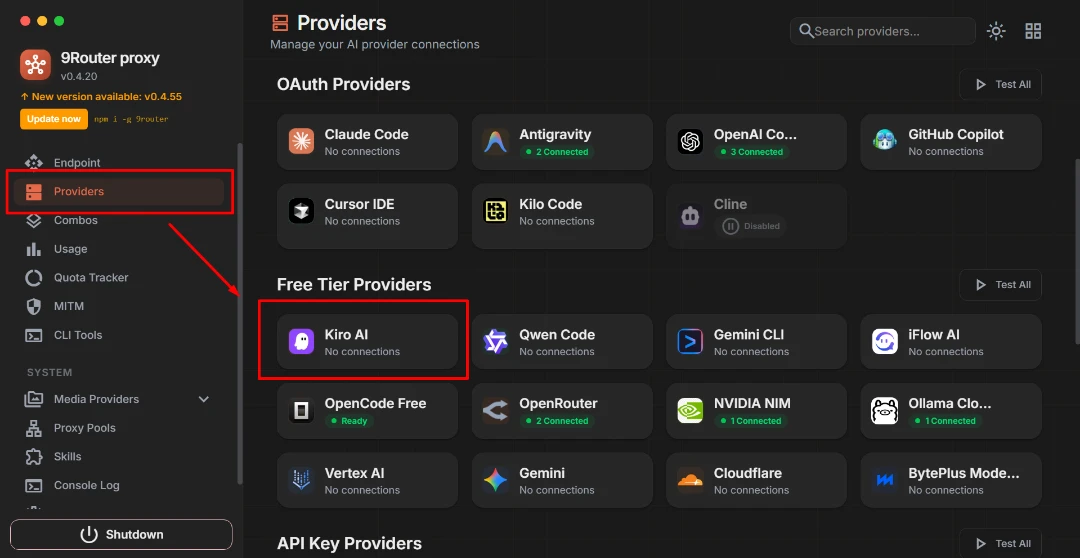Click the OpenAI '3 Connected' status
This screenshot has width=1080, height=558.
click(x=751, y=152)
